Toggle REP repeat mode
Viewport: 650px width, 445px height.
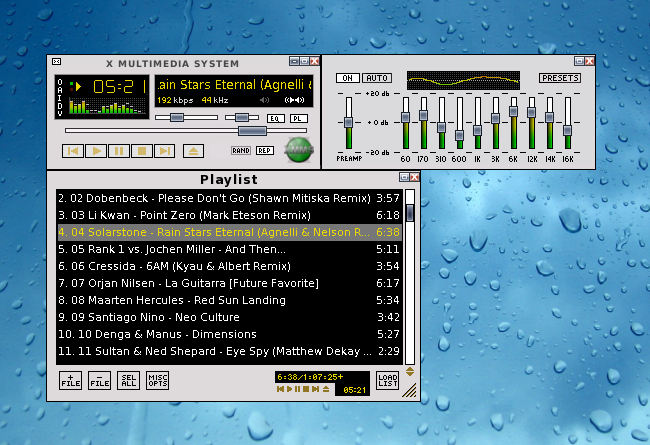(x=265, y=151)
